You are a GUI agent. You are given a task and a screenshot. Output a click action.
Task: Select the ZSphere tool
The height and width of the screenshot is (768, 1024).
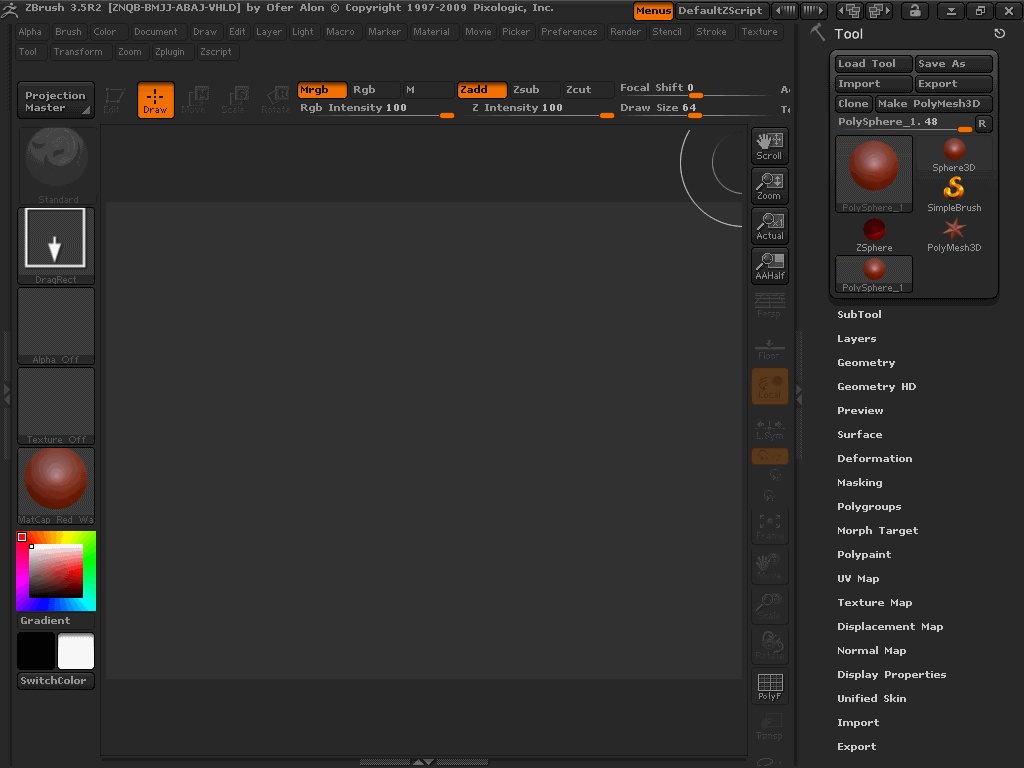pos(874,235)
